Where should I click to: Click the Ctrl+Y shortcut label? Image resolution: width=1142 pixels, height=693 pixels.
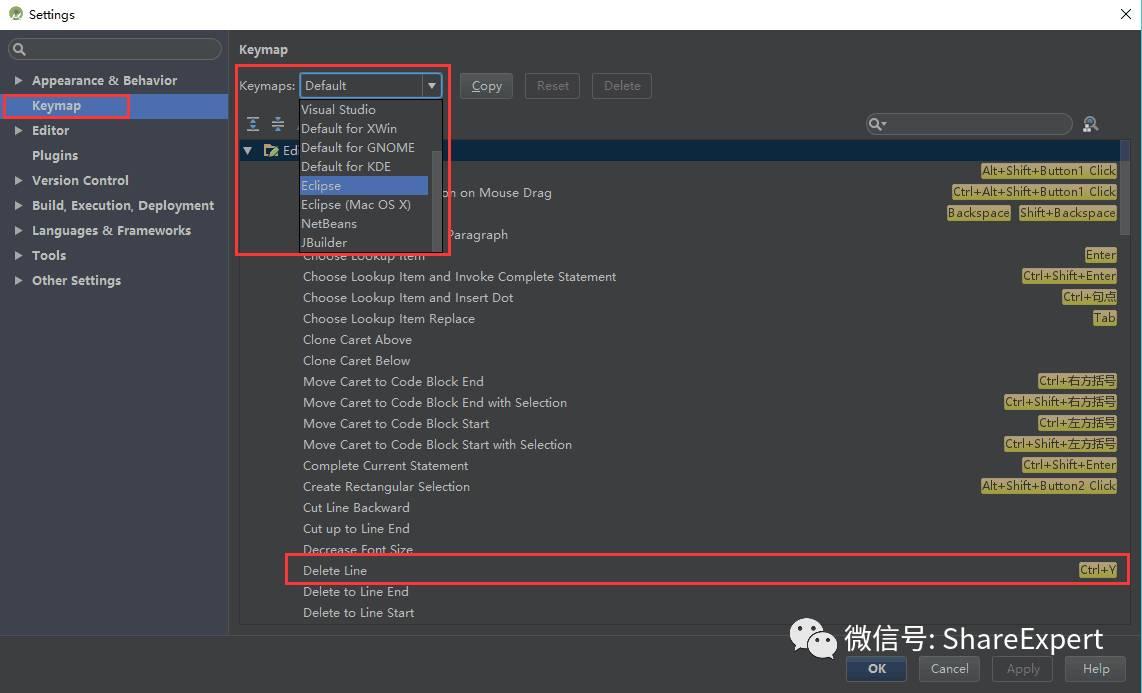coord(1098,570)
